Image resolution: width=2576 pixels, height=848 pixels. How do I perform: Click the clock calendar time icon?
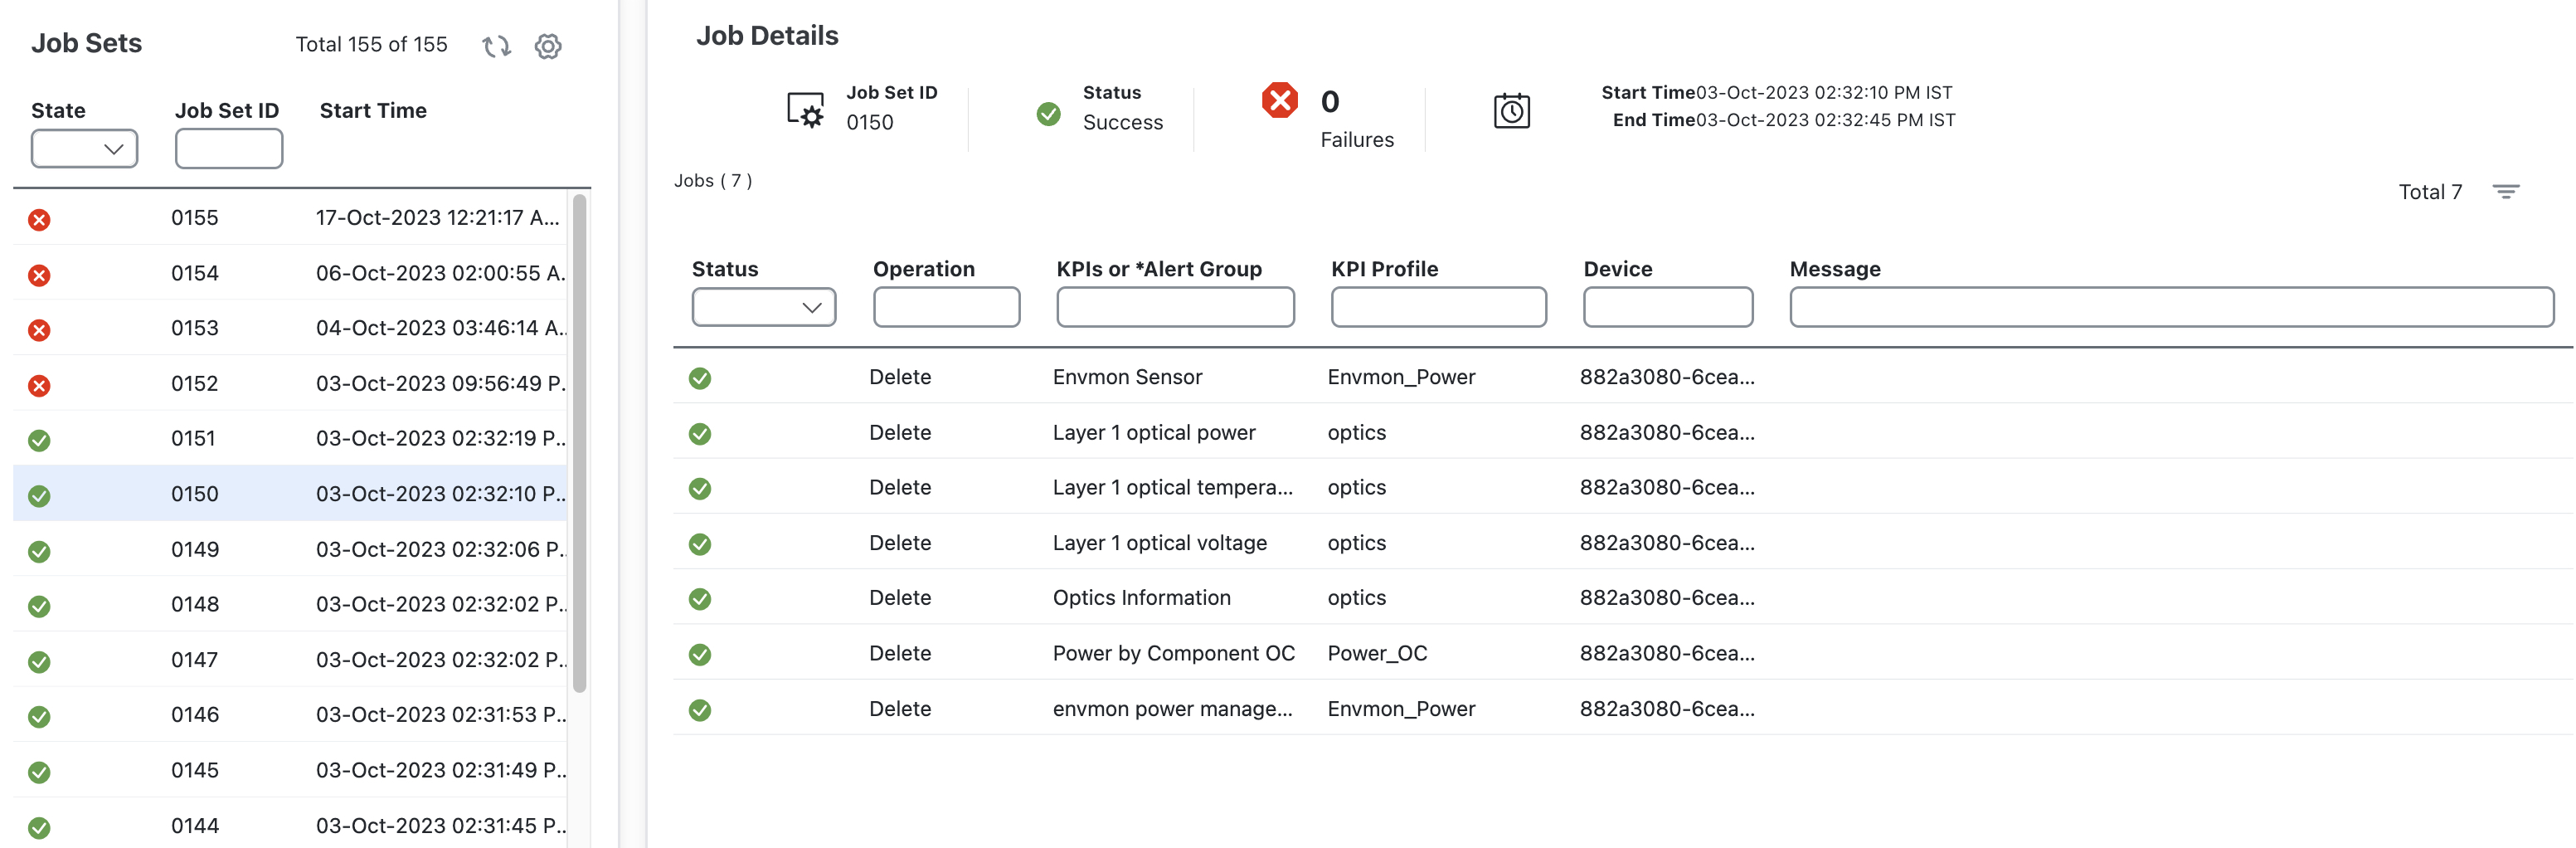1511,110
